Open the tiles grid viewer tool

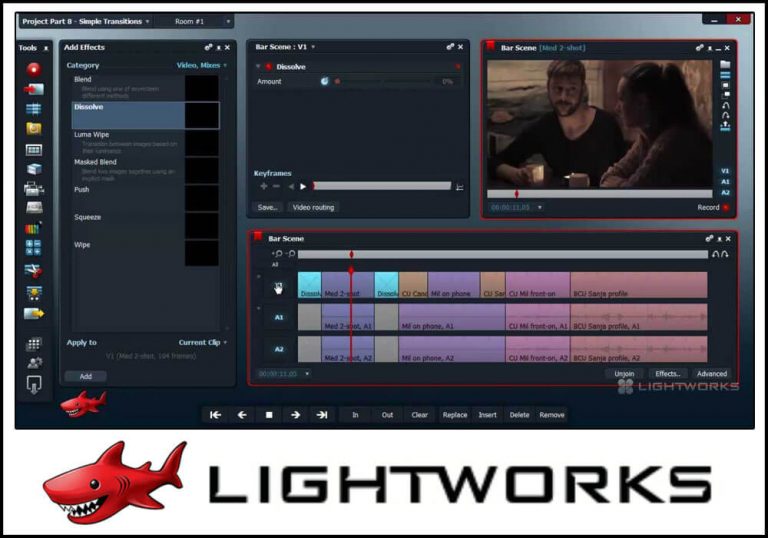tap(34, 149)
